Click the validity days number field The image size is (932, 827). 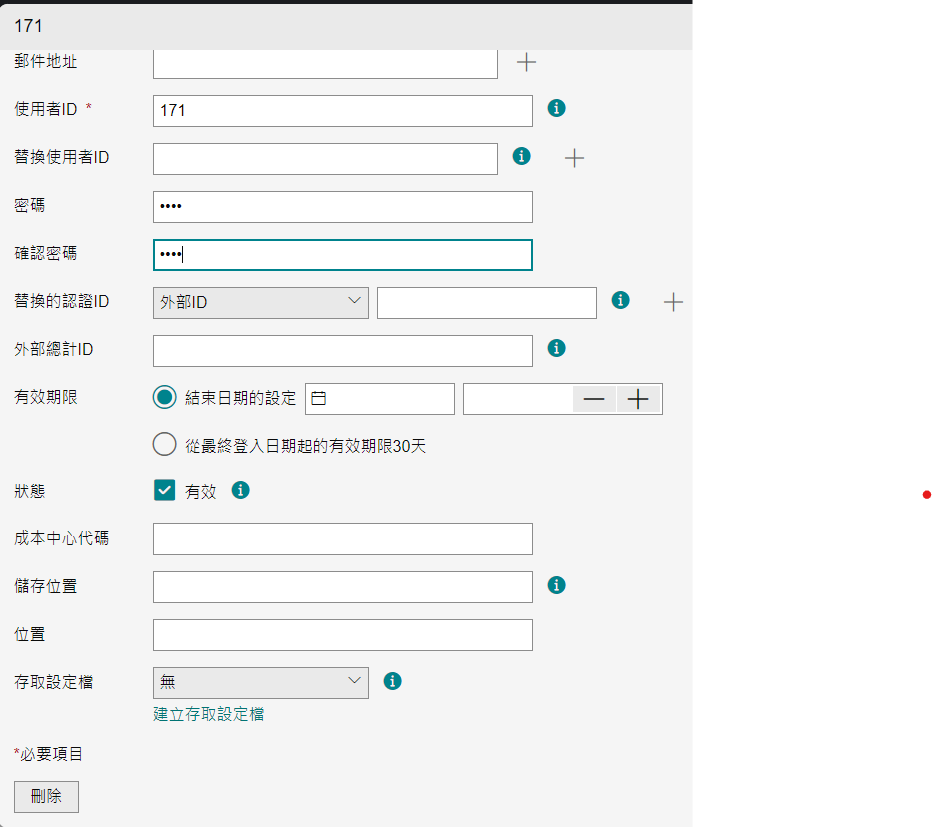coord(518,399)
